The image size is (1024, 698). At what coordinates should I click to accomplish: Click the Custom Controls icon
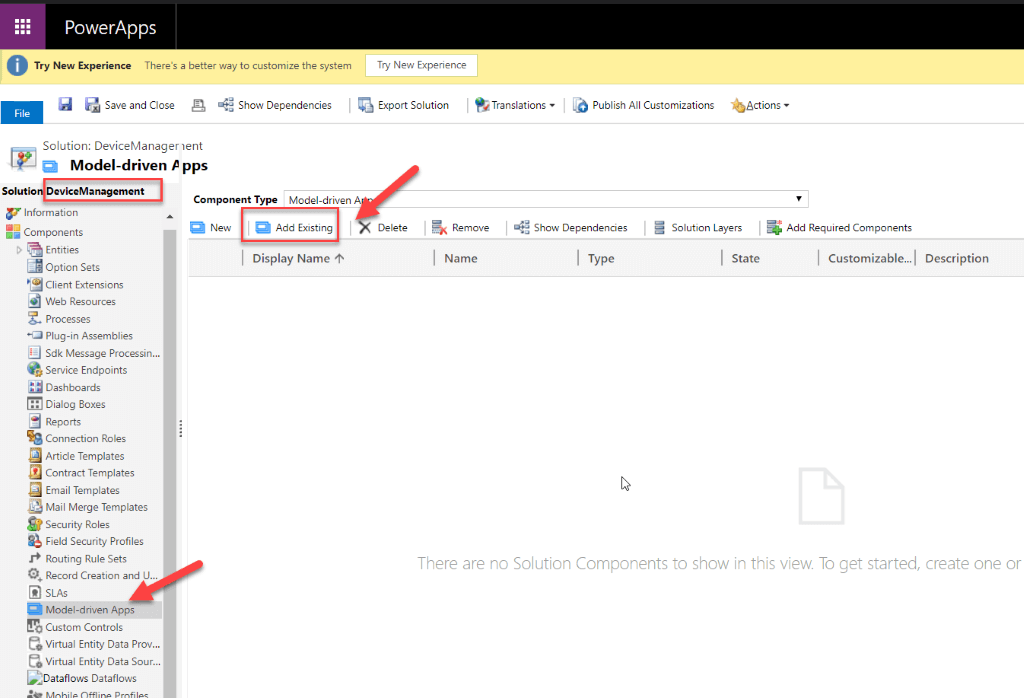pos(35,626)
